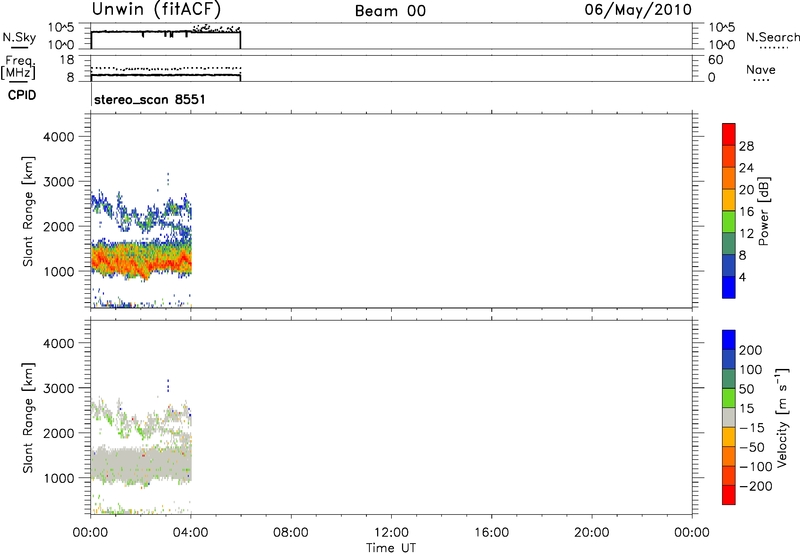This screenshot has width=800, height=554.
Task: Click the '-200' tick on the velocity colorbar
Action: (755, 486)
